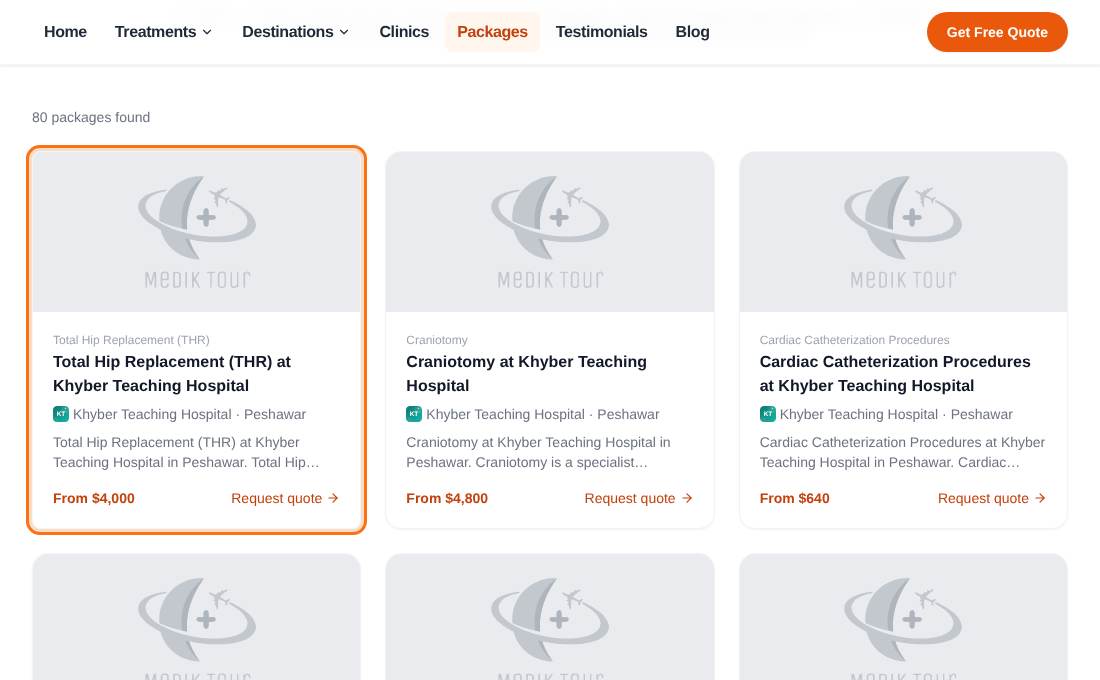Click Total Hip Replacement card description text
Screen dimensions: 1100x680
(187, 453)
